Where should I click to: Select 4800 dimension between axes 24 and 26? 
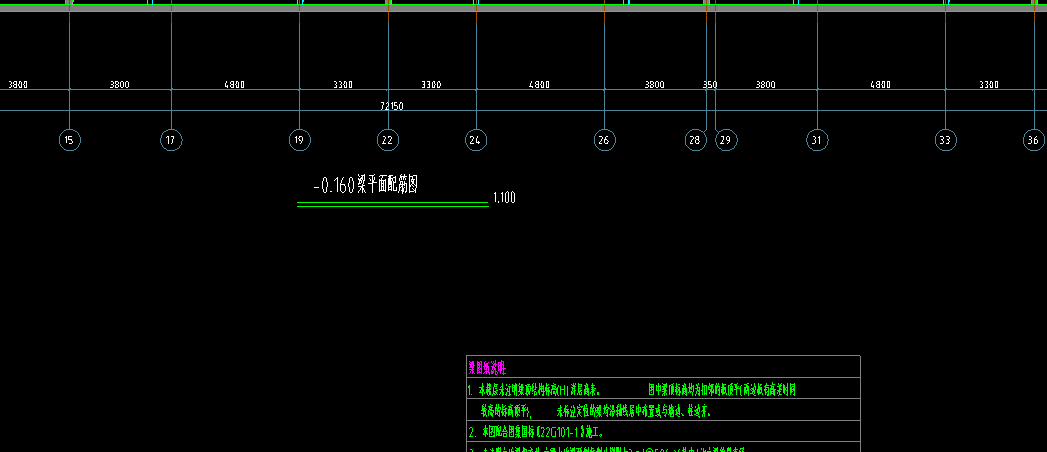click(540, 85)
